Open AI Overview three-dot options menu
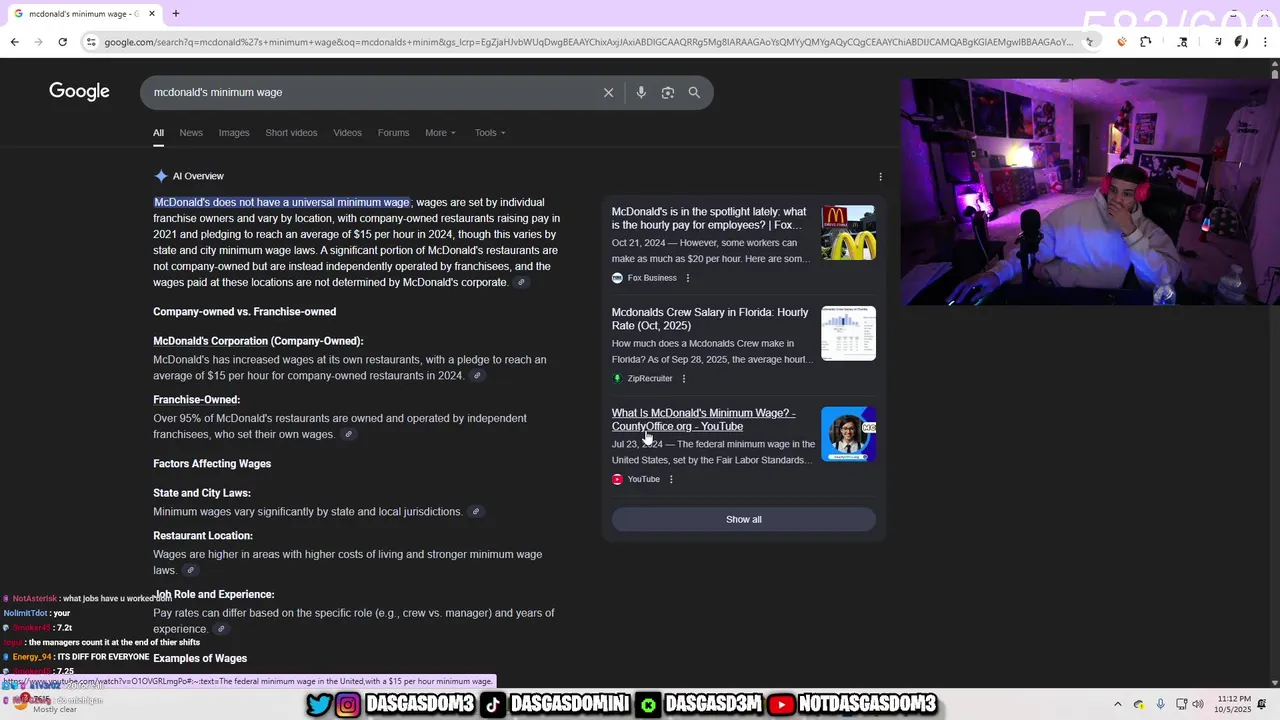Viewport: 1280px width, 720px height. coord(880,177)
